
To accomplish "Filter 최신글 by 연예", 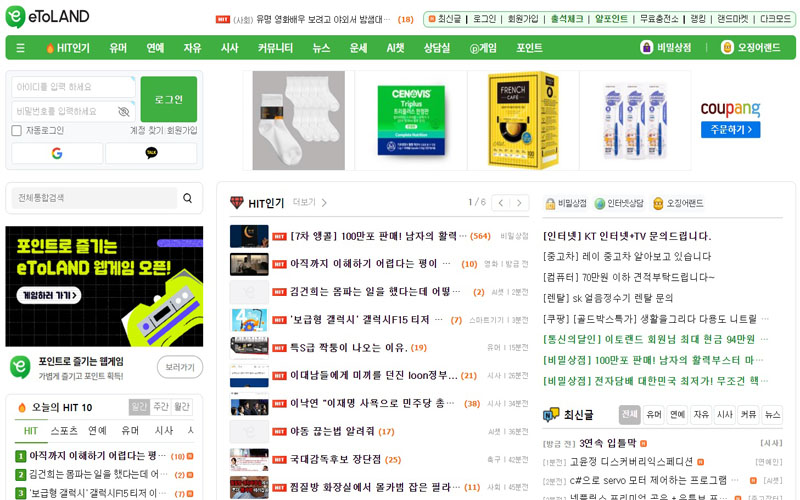I will coord(678,414).
